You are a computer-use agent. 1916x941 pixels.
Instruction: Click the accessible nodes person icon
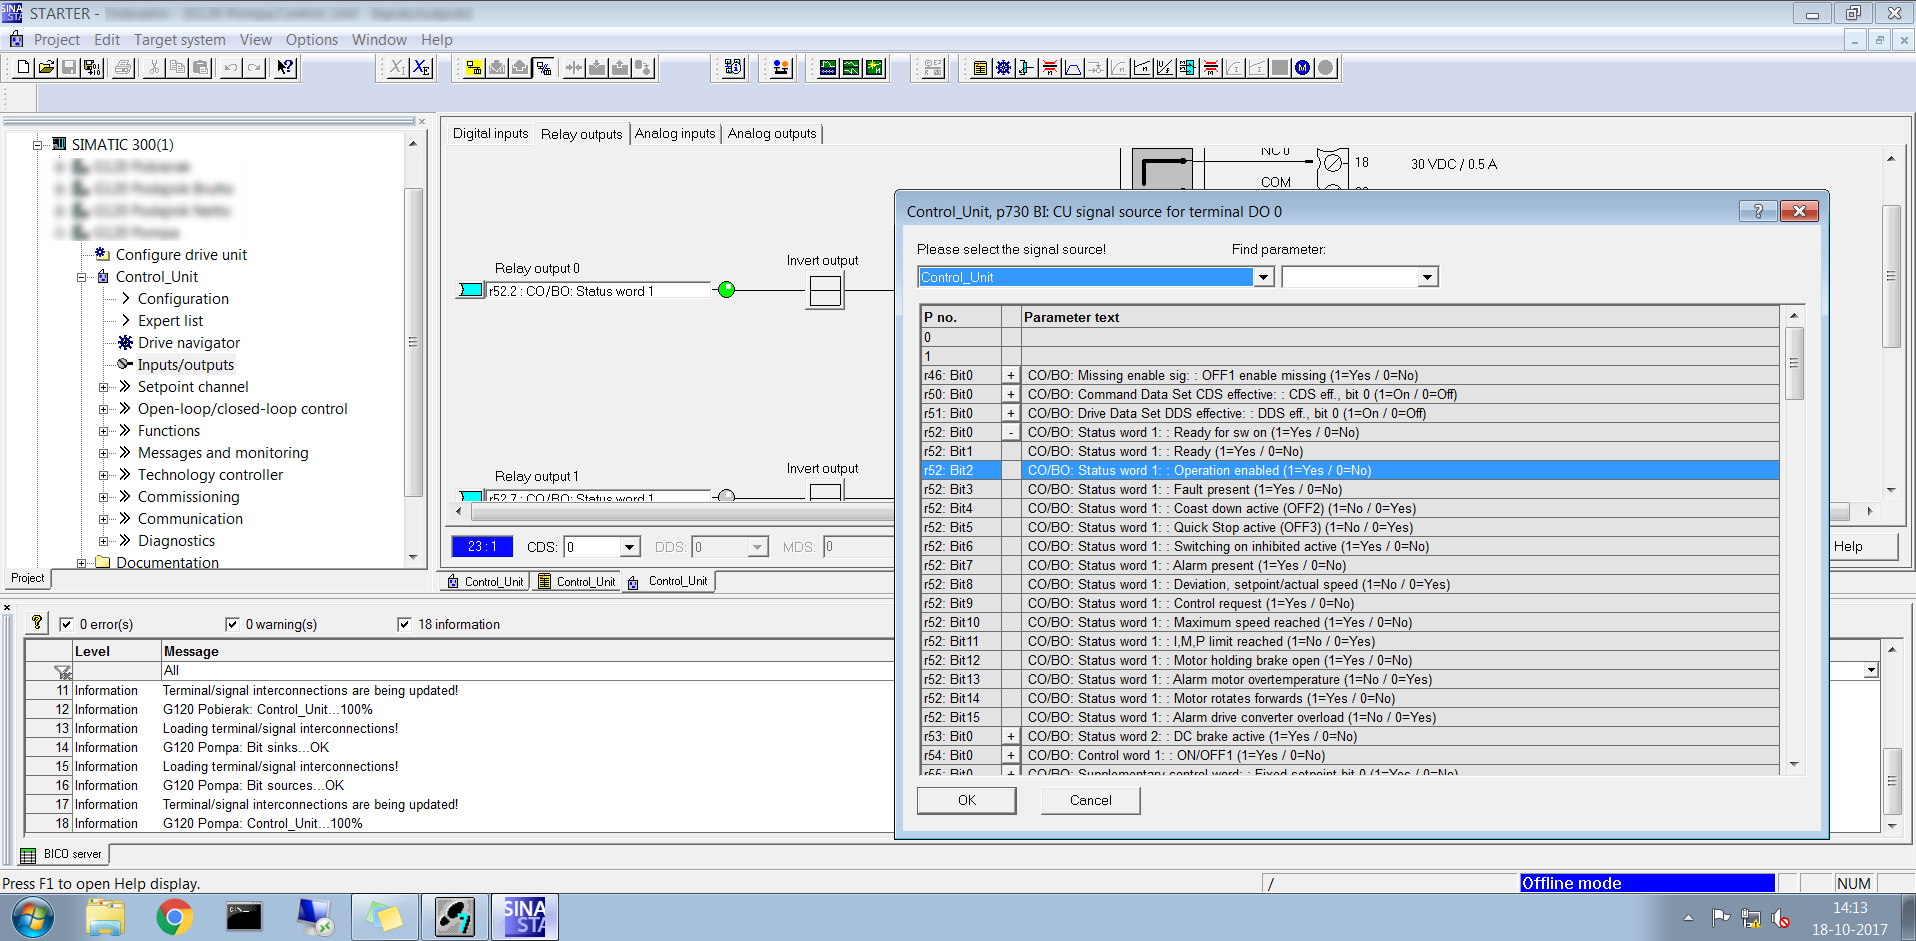781,67
